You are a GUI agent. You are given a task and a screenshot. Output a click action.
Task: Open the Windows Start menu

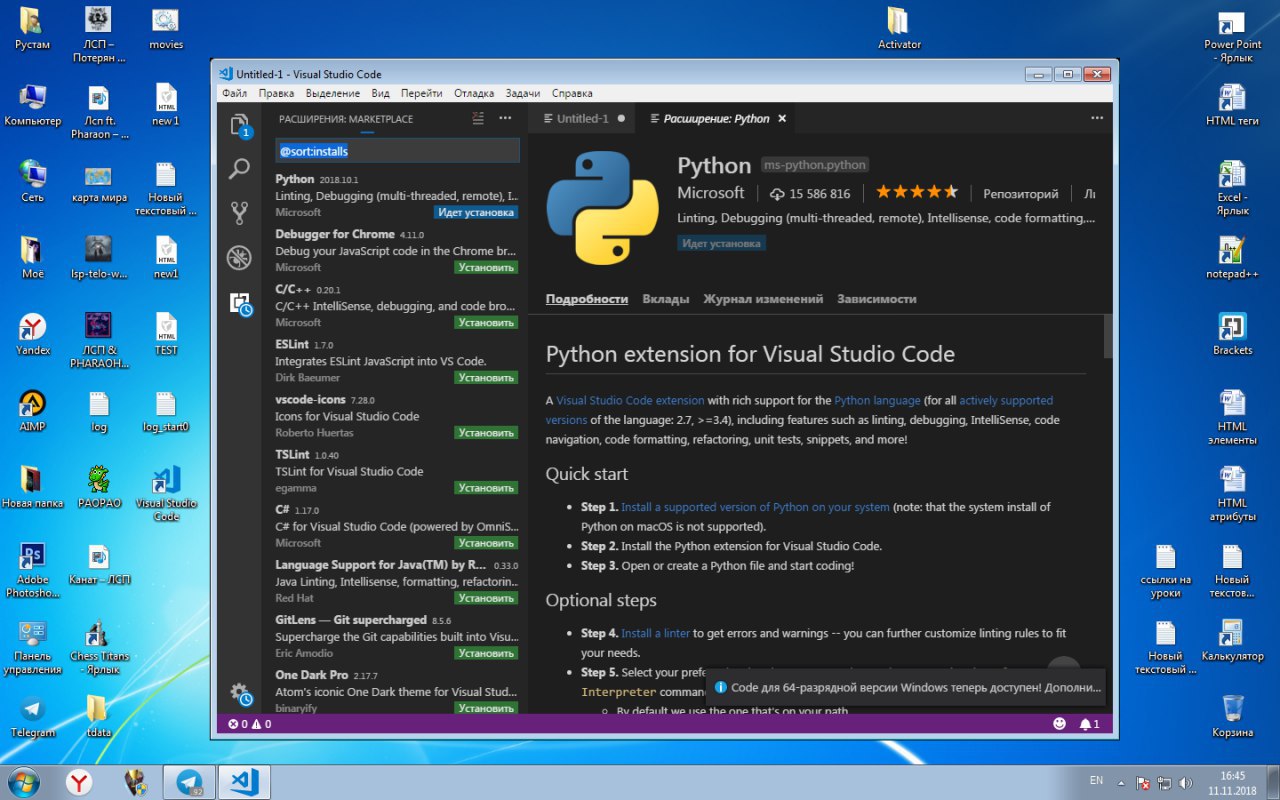coord(23,781)
